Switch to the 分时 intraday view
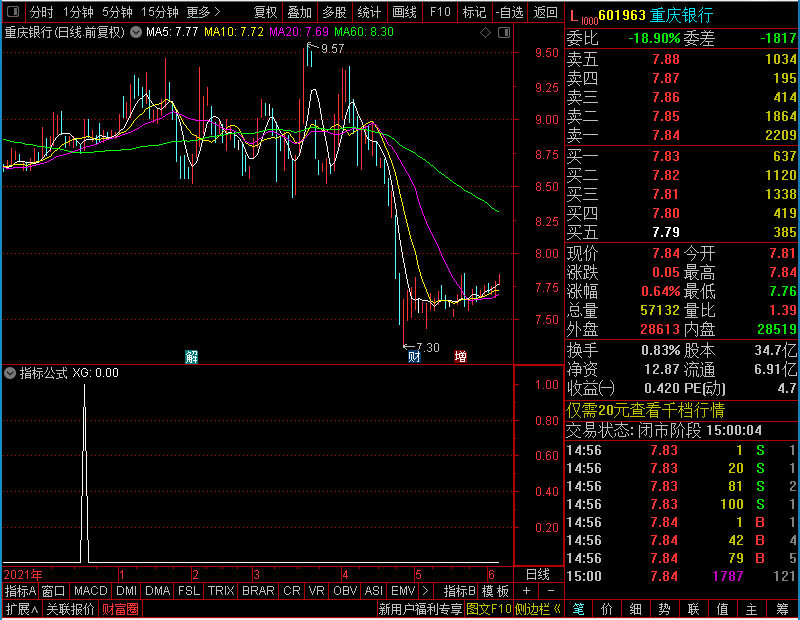800x620 pixels. (41, 12)
